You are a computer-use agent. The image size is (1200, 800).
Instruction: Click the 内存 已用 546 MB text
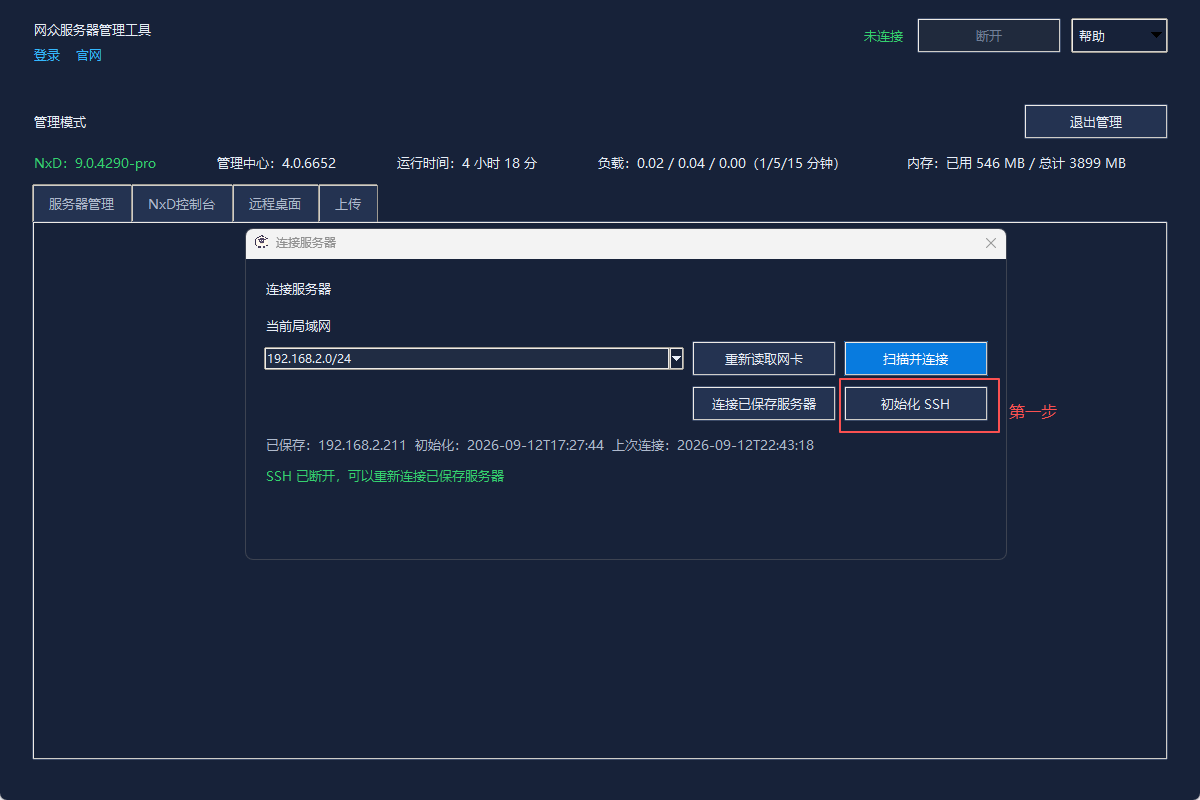tap(1016, 163)
